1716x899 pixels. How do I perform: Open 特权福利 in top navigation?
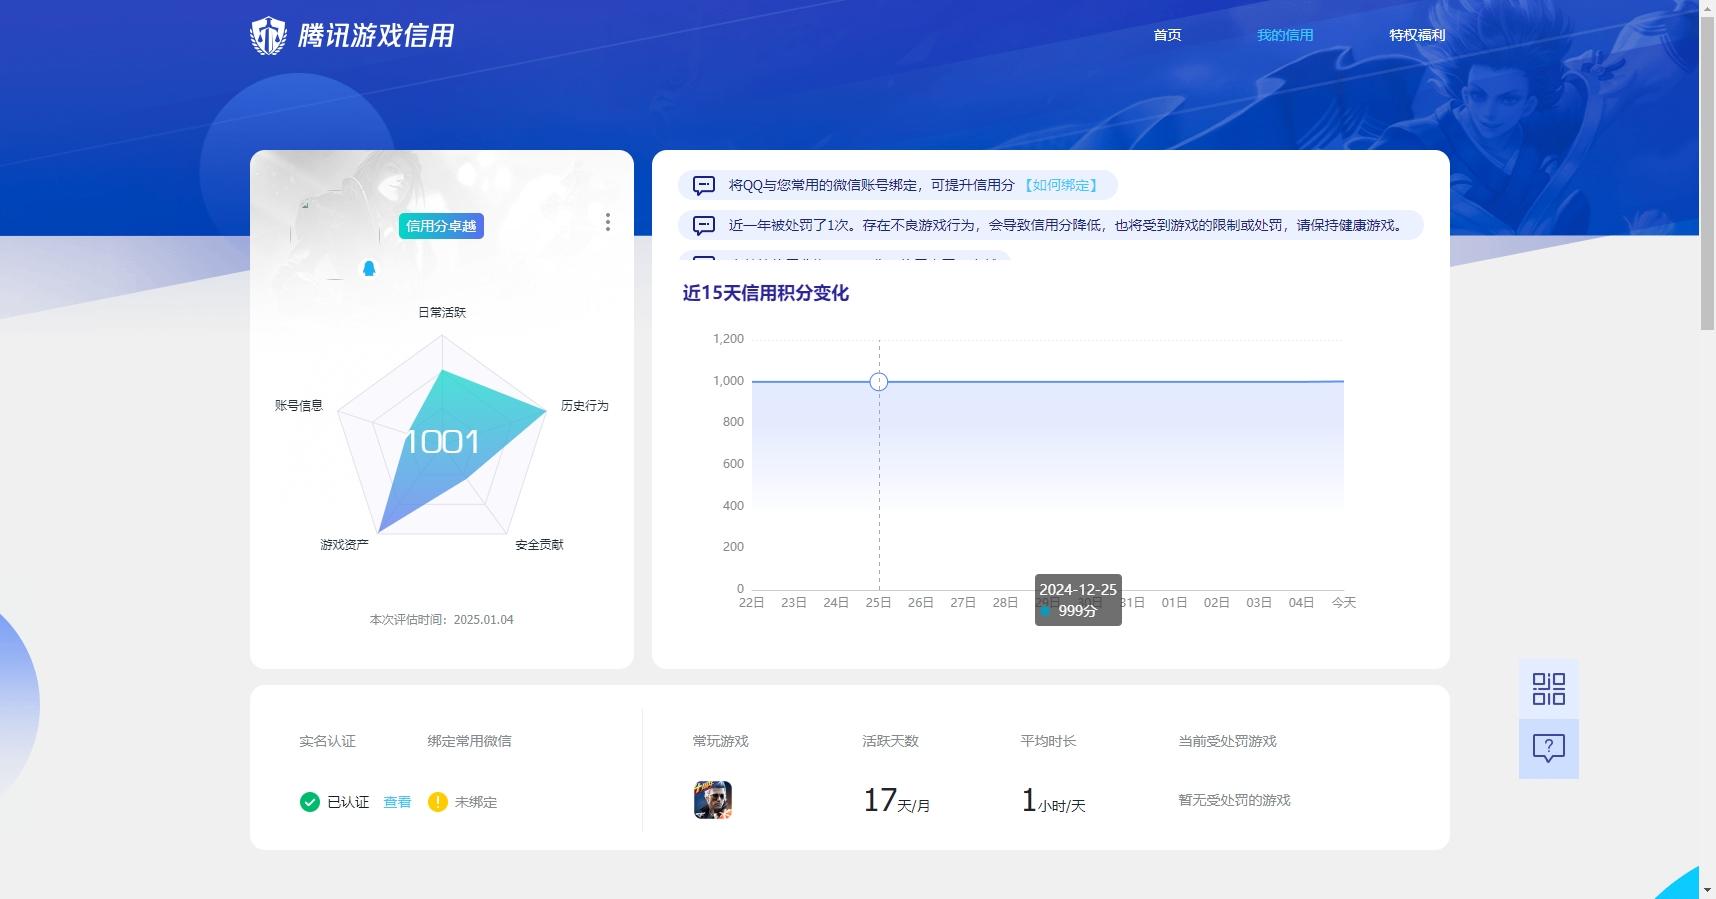1417,35
